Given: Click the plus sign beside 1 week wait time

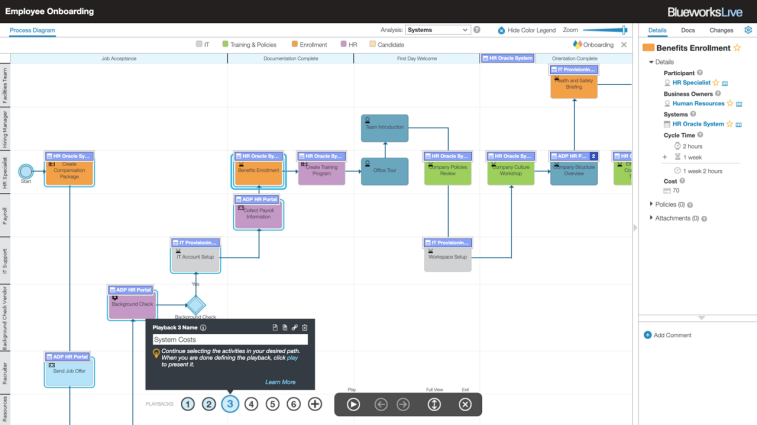Looking at the screenshot, I should 665,157.
